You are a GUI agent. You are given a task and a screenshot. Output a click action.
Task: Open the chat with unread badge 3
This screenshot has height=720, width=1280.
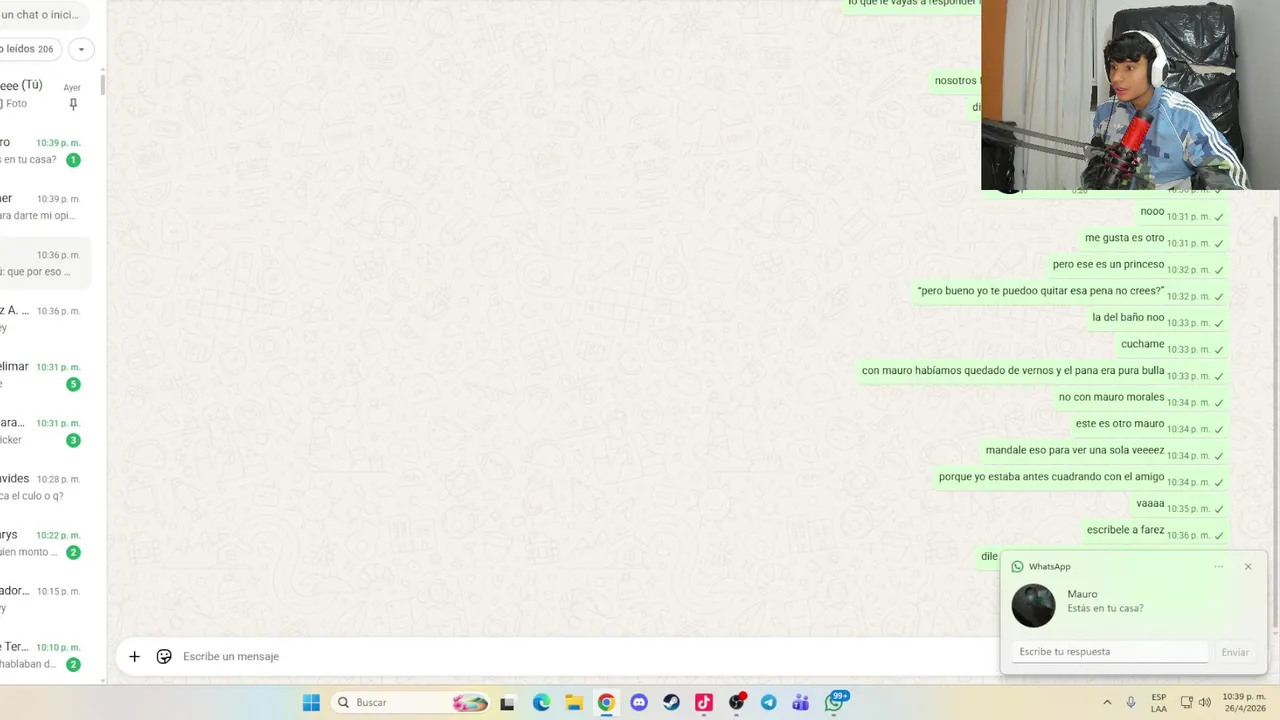[x=45, y=431]
